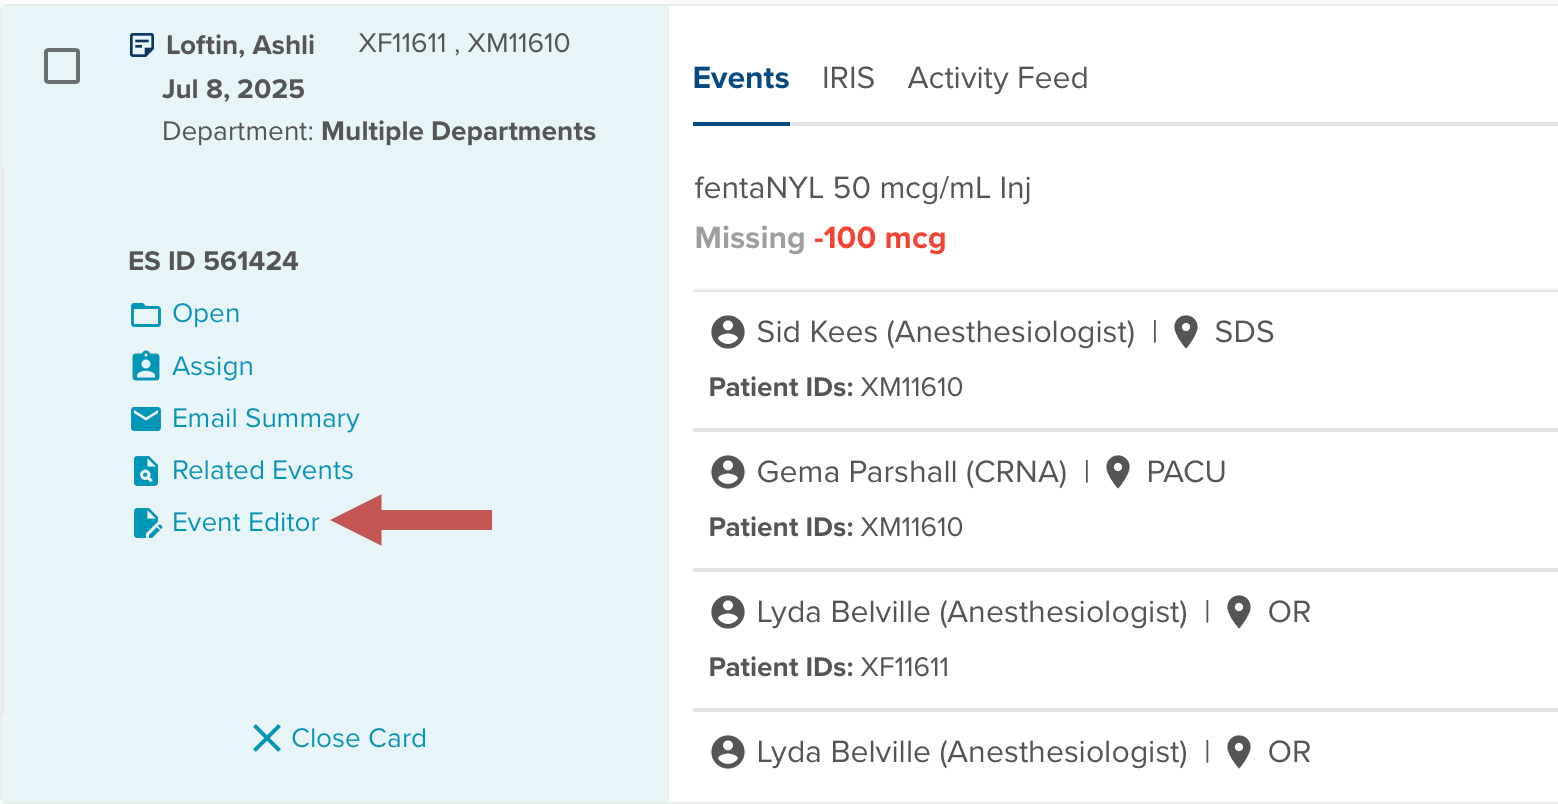Click the Close Card link

(x=358, y=738)
